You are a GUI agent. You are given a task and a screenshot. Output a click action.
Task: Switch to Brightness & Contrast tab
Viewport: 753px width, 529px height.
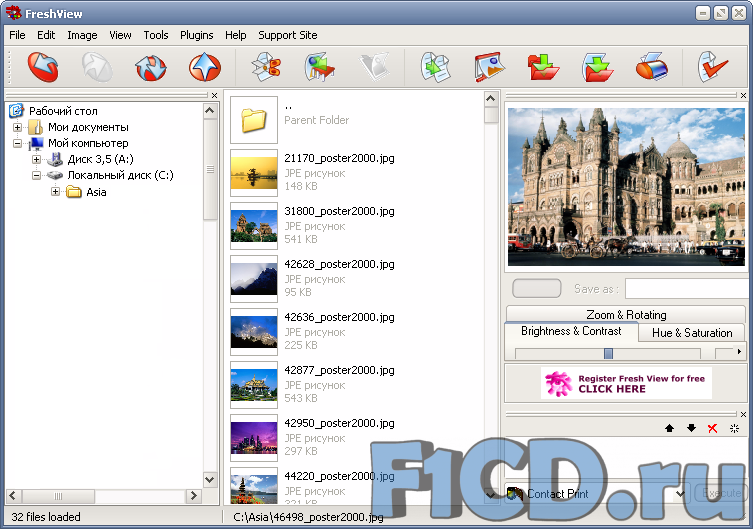click(x=571, y=331)
